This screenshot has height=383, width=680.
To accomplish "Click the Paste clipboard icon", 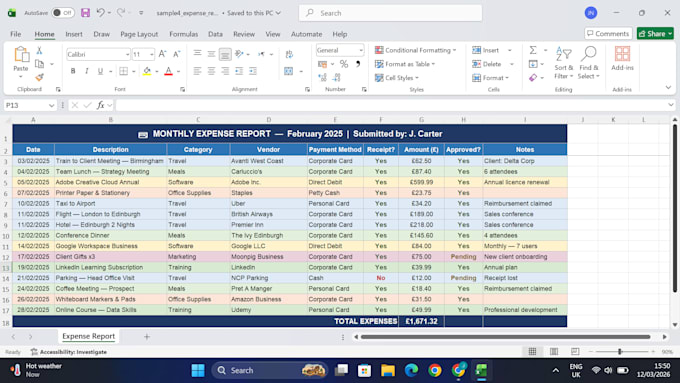I will 21,55.
